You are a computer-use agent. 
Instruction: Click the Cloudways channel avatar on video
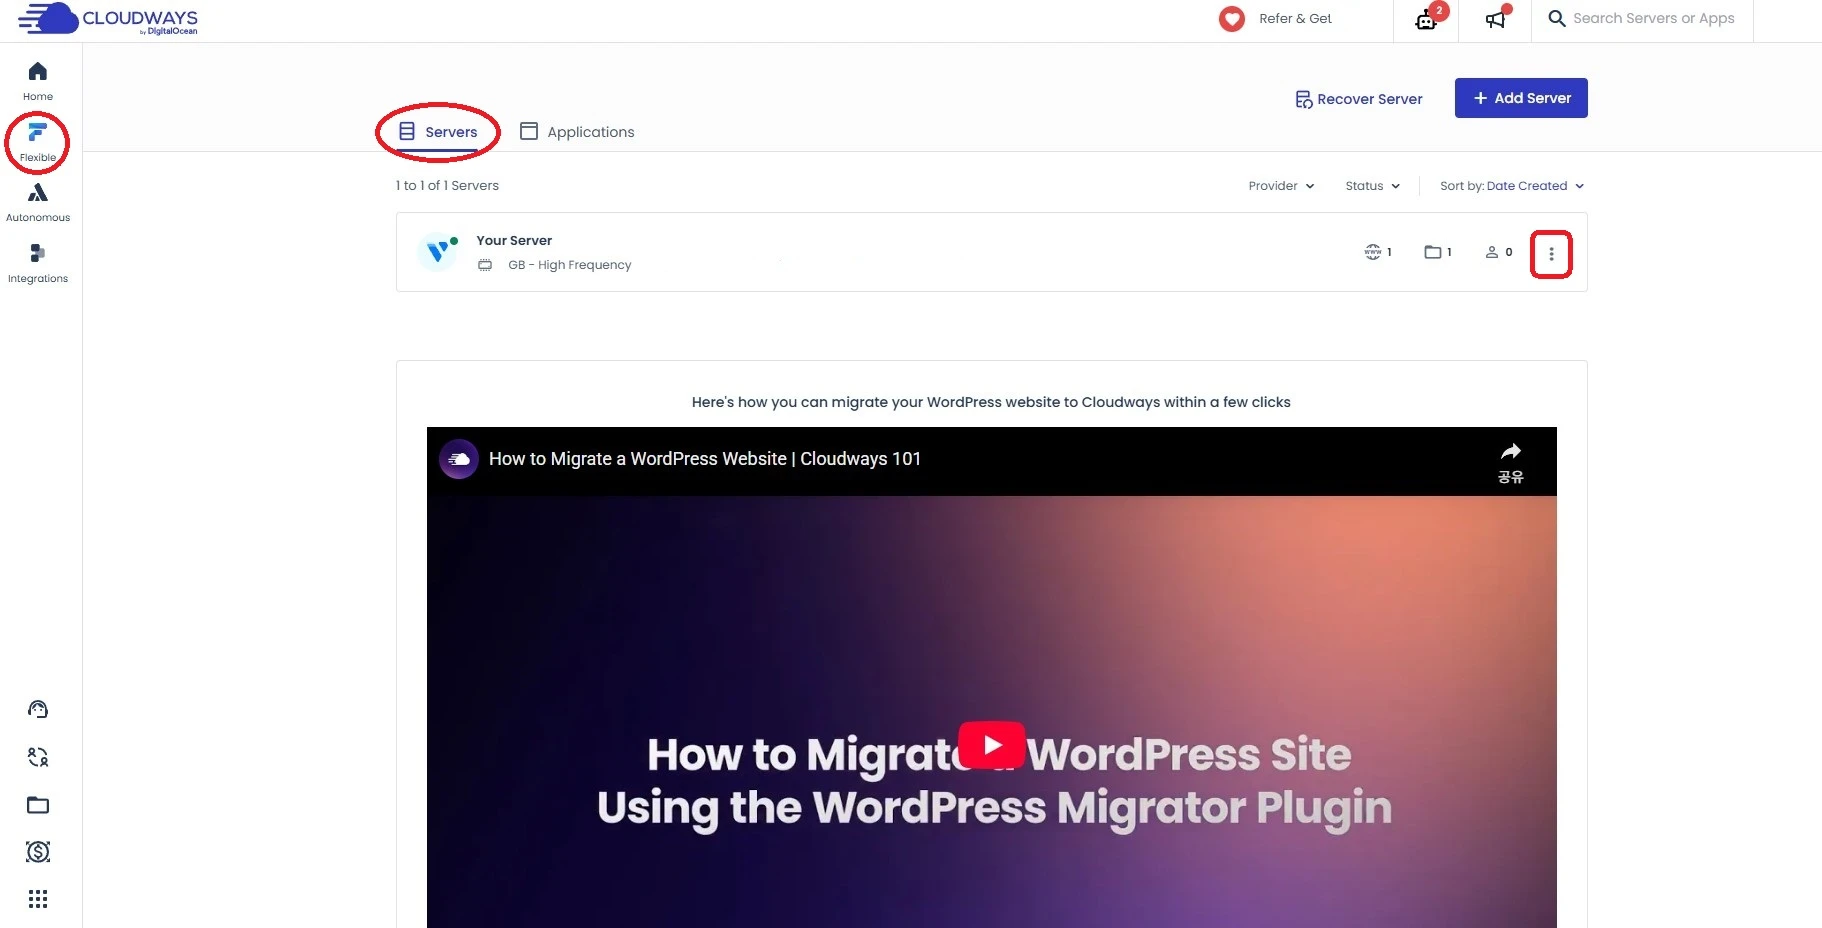point(459,459)
